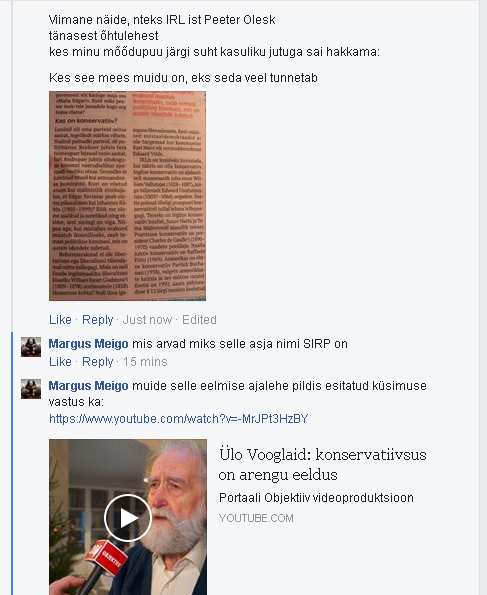Click the 'Just now' comment timestamp

(x=147, y=320)
